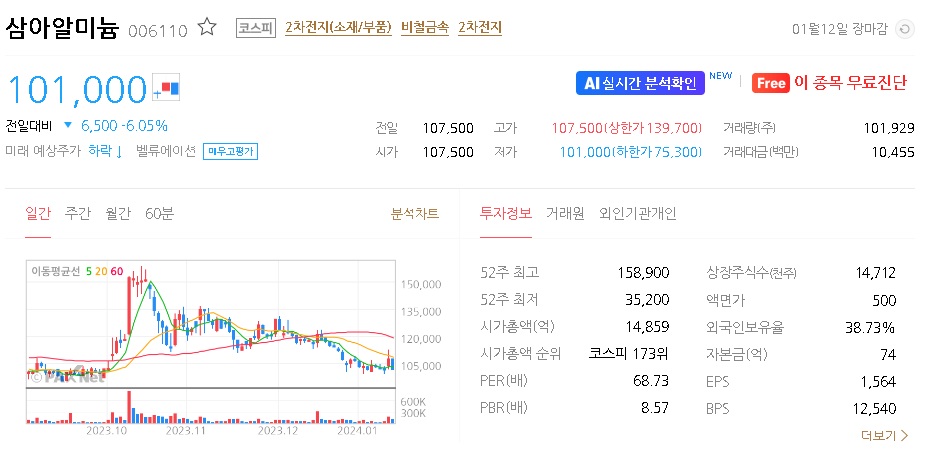Click the 상장주식수 value 14,712
This screenshot has height=456, width=927.
coord(876,273)
